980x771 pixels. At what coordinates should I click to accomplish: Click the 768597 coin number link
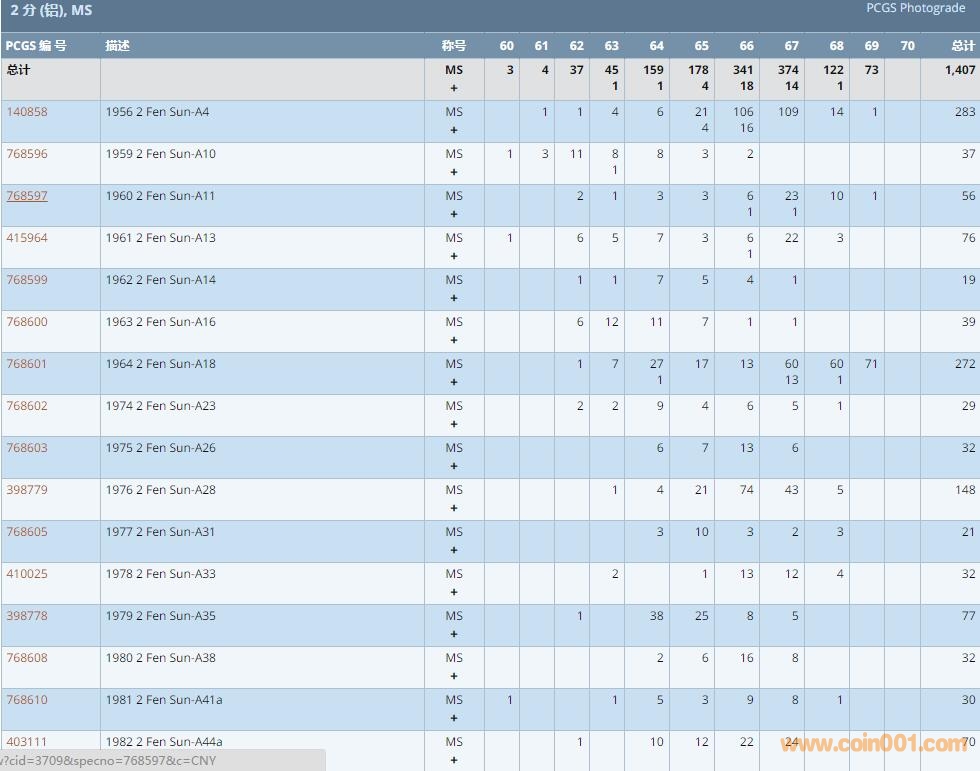click(27, 196)
